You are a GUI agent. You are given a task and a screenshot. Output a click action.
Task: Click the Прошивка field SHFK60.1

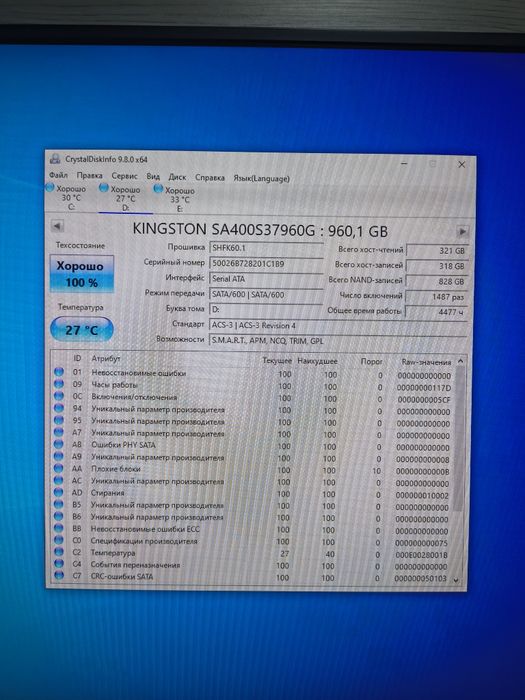point(266,248)
